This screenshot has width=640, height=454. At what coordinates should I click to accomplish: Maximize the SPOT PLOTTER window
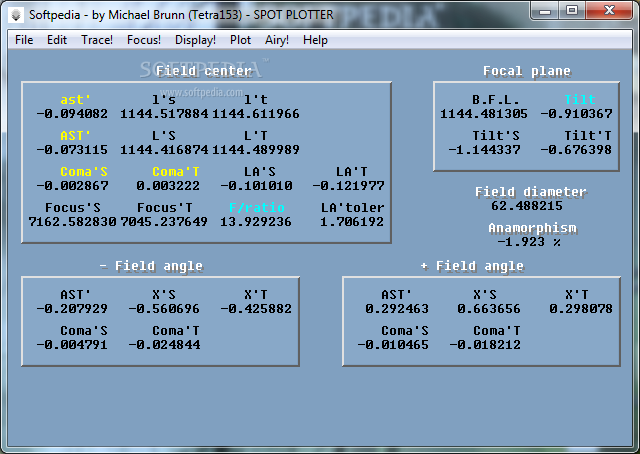click(572, 11)
